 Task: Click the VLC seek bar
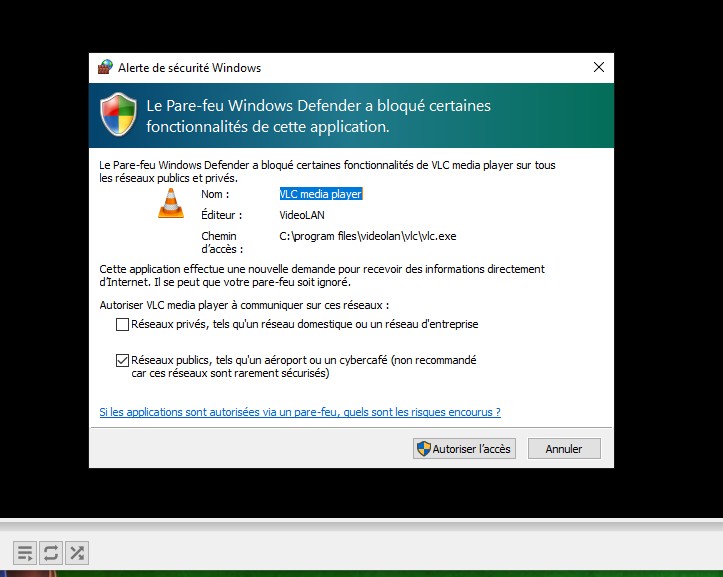click(x=362, y=525)
